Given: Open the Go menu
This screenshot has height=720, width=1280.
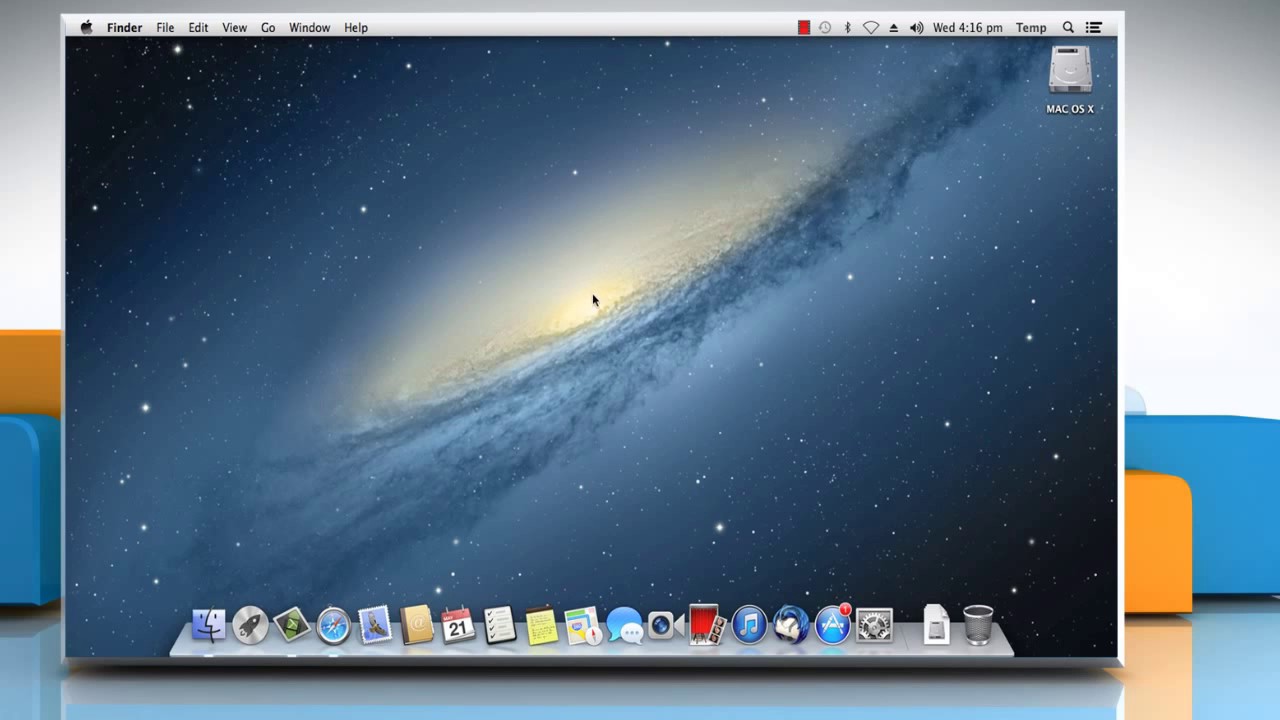Looking at the screenshot, I should [x=268, y=28].
